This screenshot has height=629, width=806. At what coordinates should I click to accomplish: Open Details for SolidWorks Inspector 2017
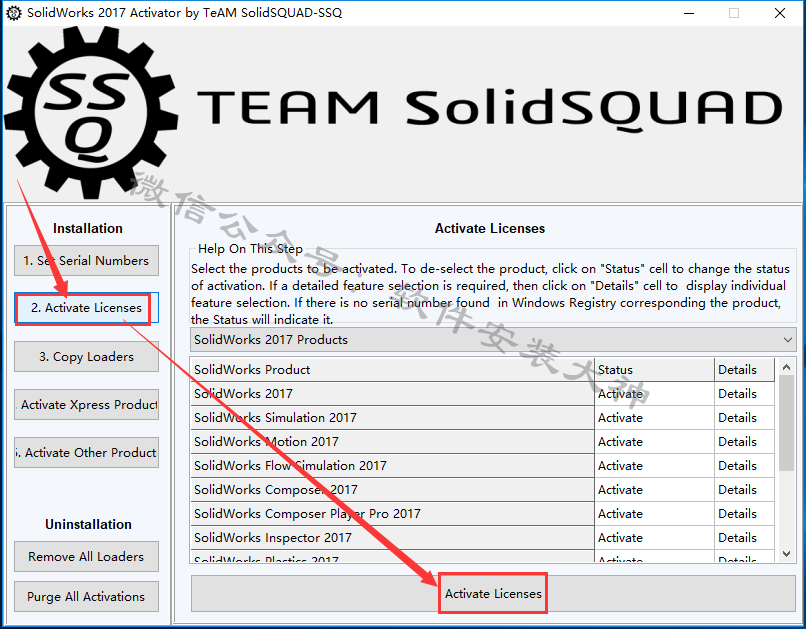pos(744,538)
